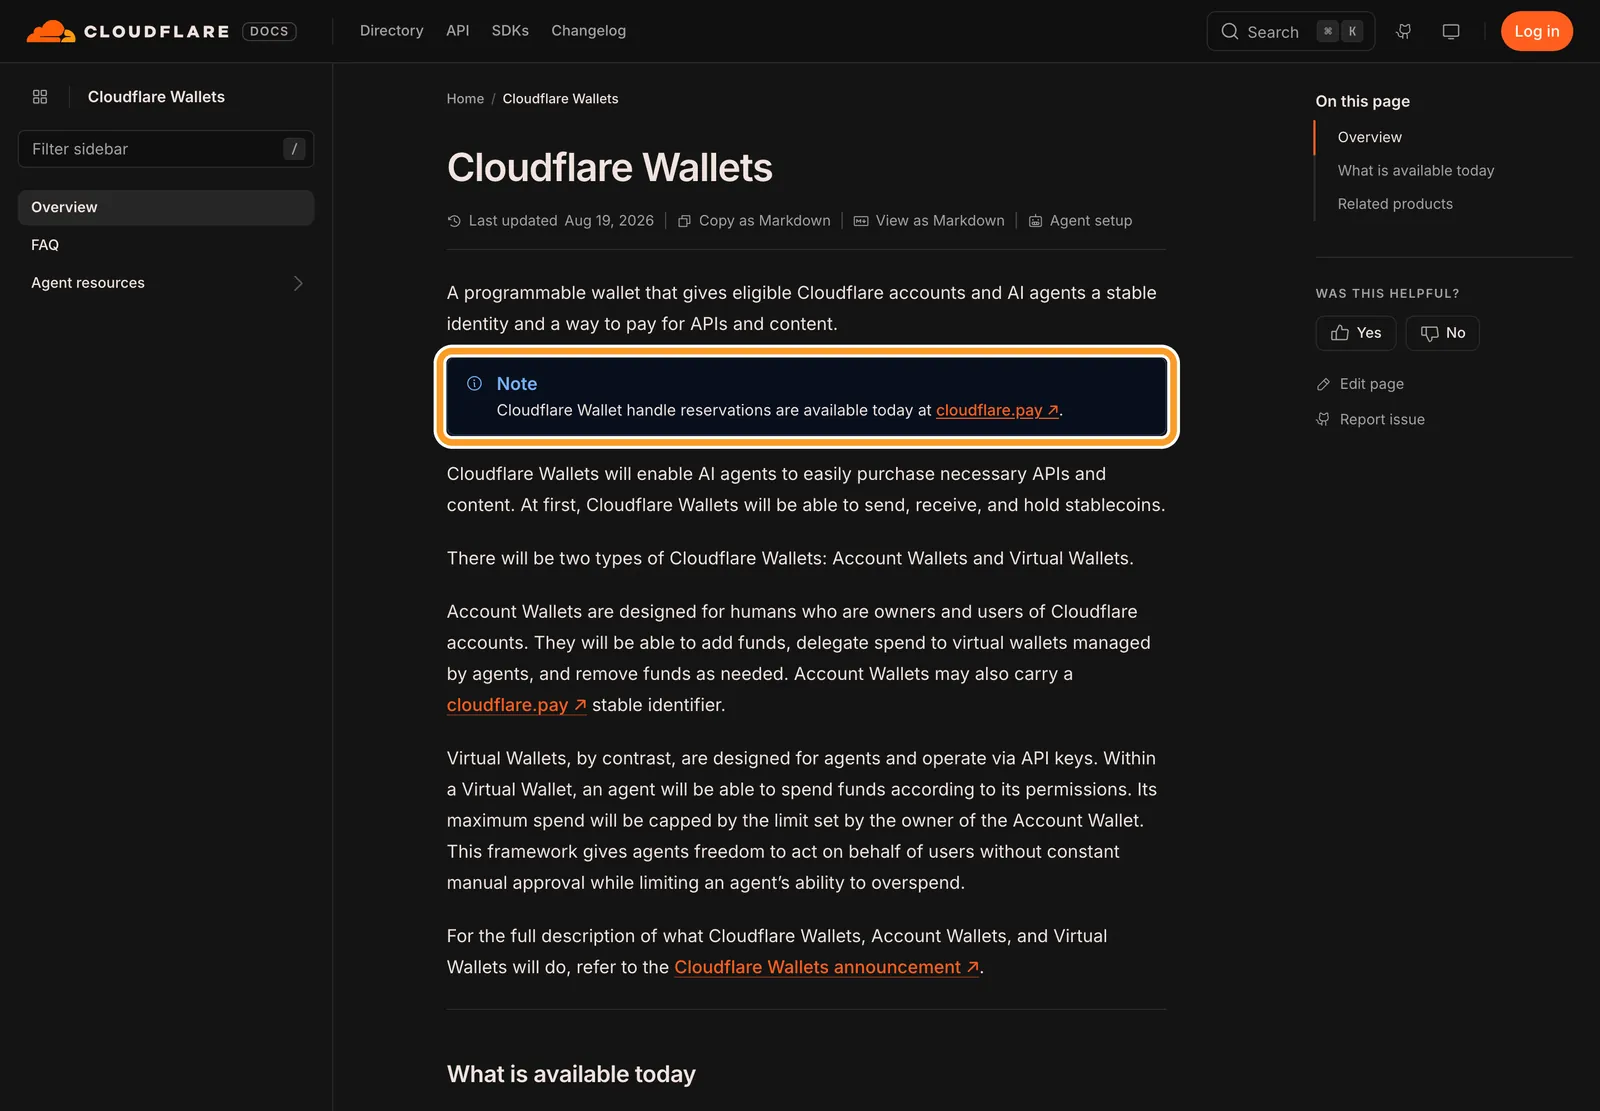This screenshot has height=1111, width=1600.
Task: Click the products grid icon in sidebar
Action: coord(40,97)
